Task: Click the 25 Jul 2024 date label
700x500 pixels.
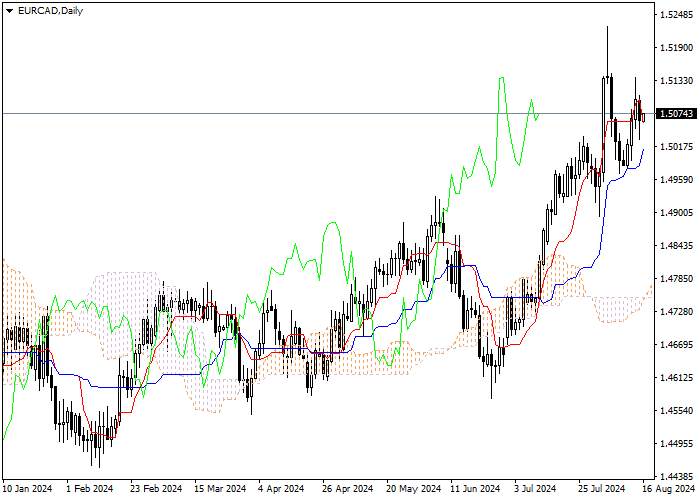Action: coord(601,488)
